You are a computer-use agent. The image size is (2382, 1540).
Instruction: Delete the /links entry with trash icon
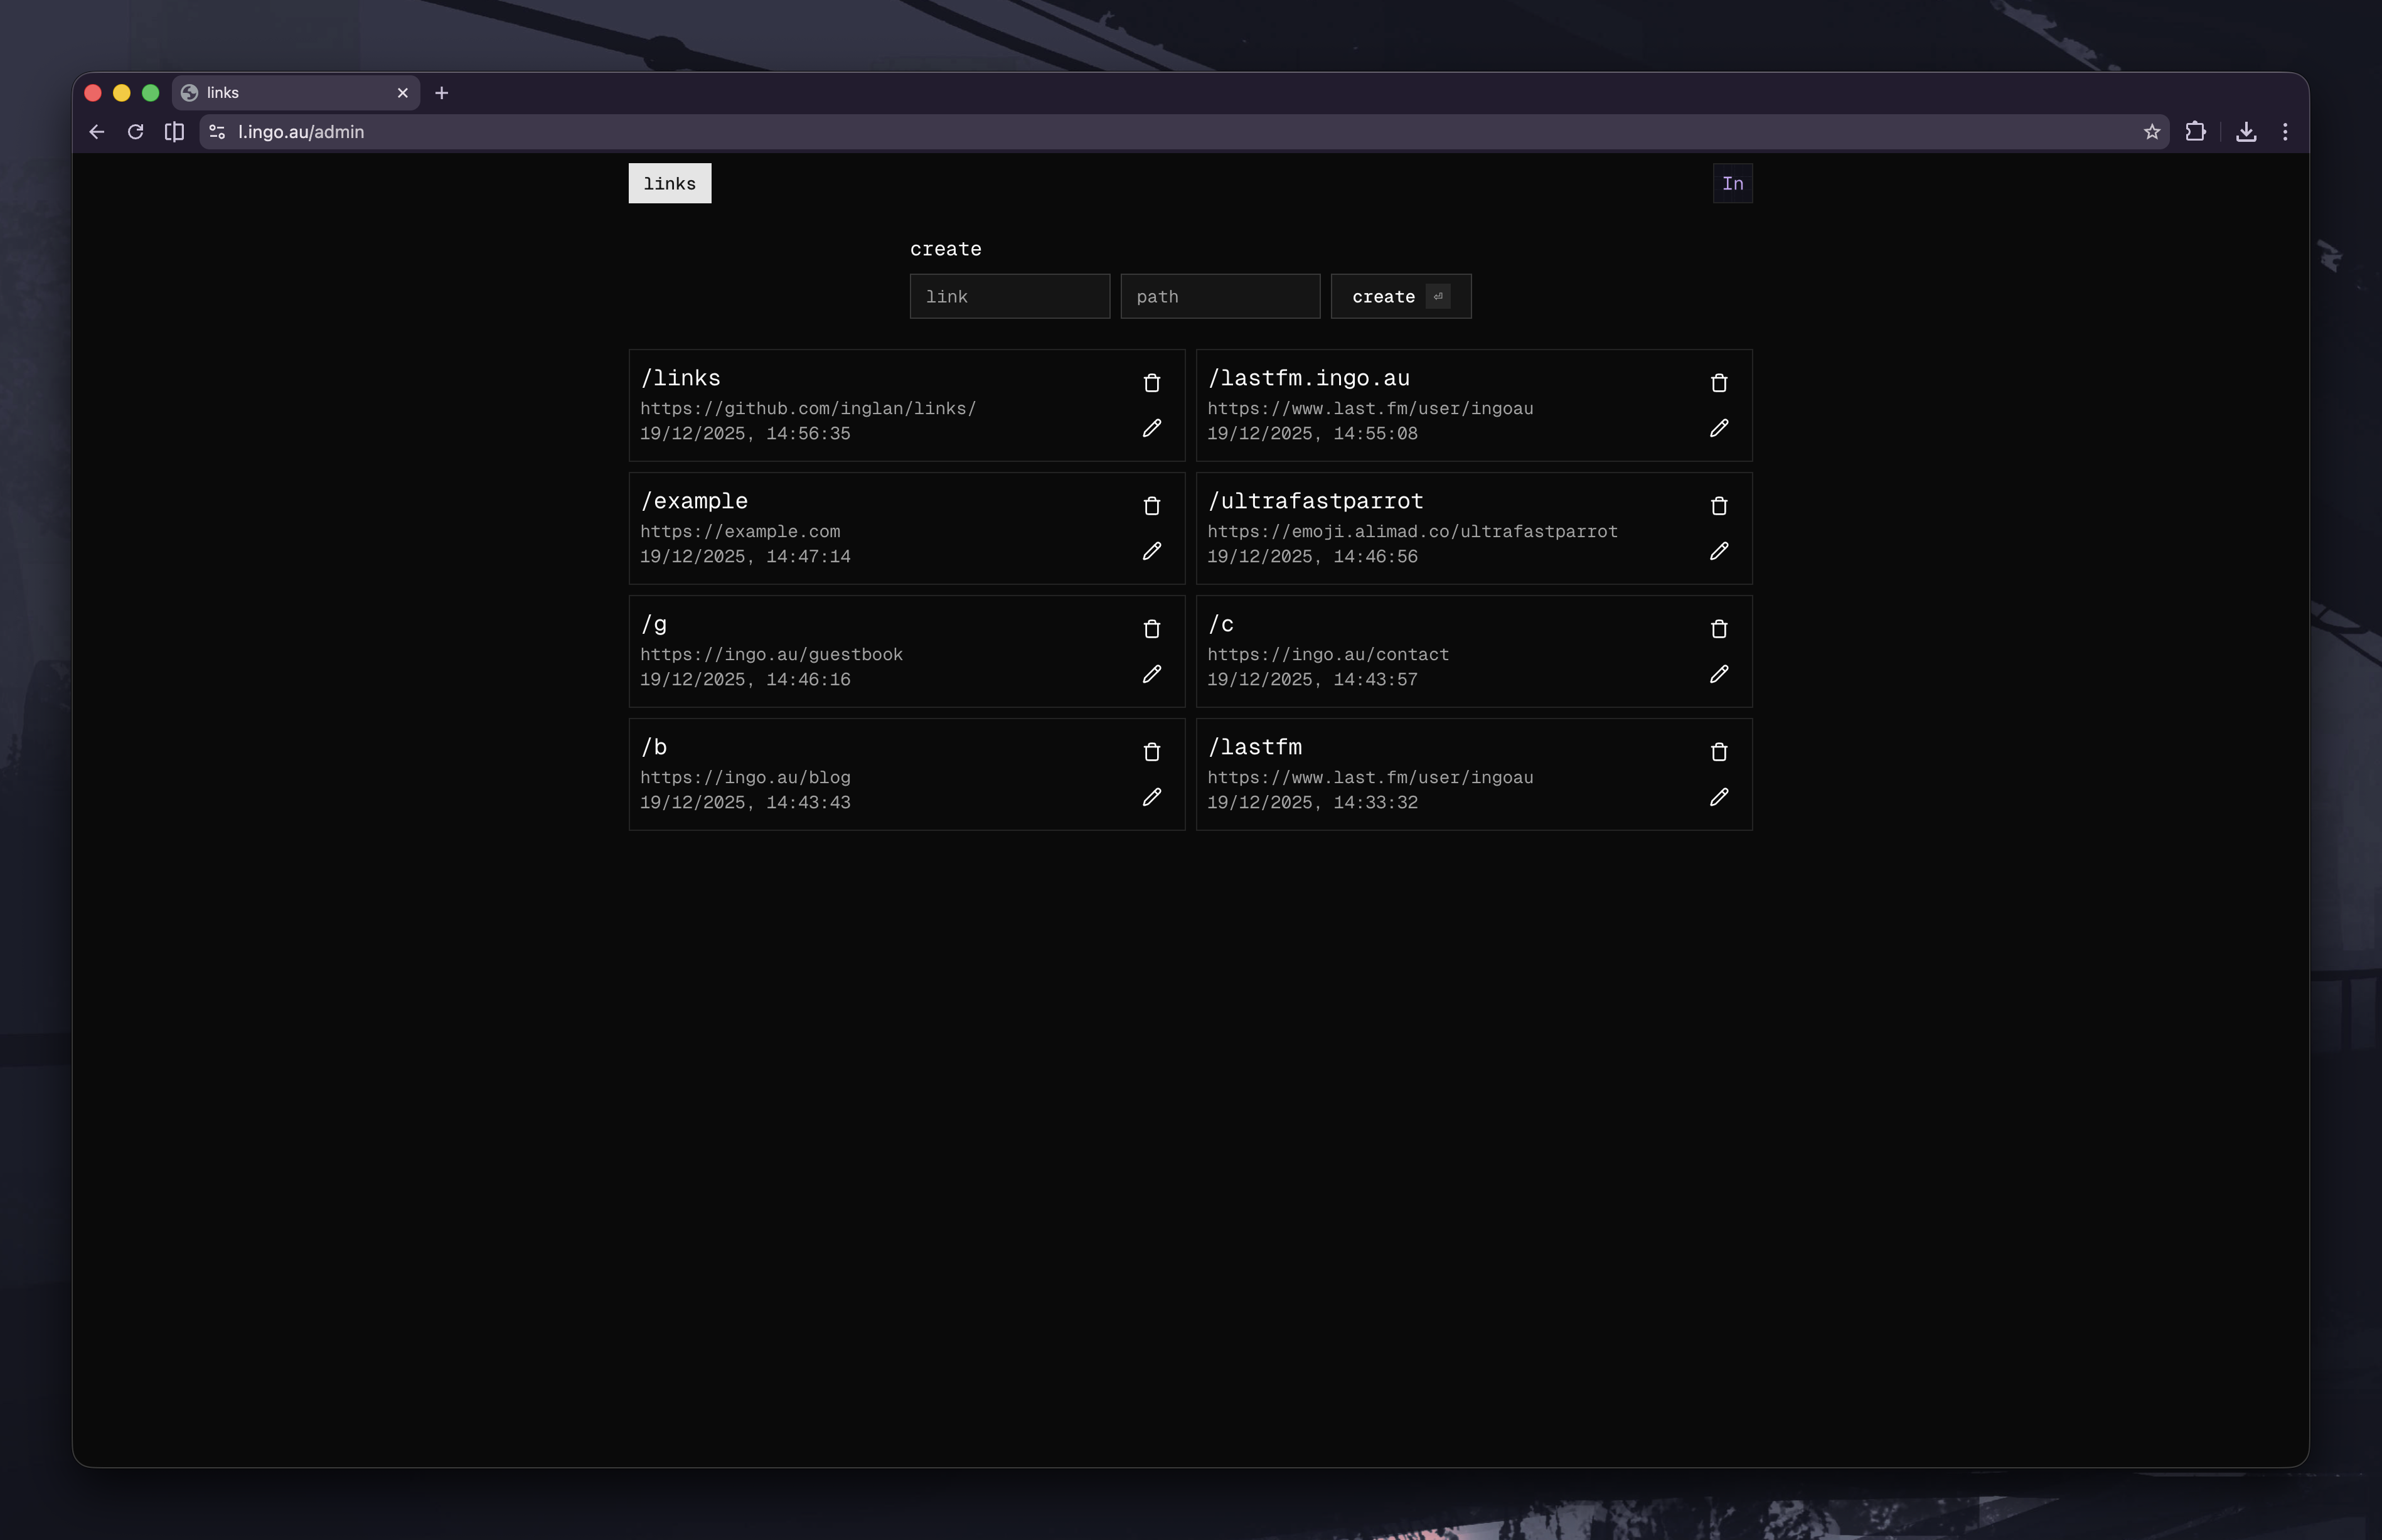pyautogui.click(x=1151, y=383)
